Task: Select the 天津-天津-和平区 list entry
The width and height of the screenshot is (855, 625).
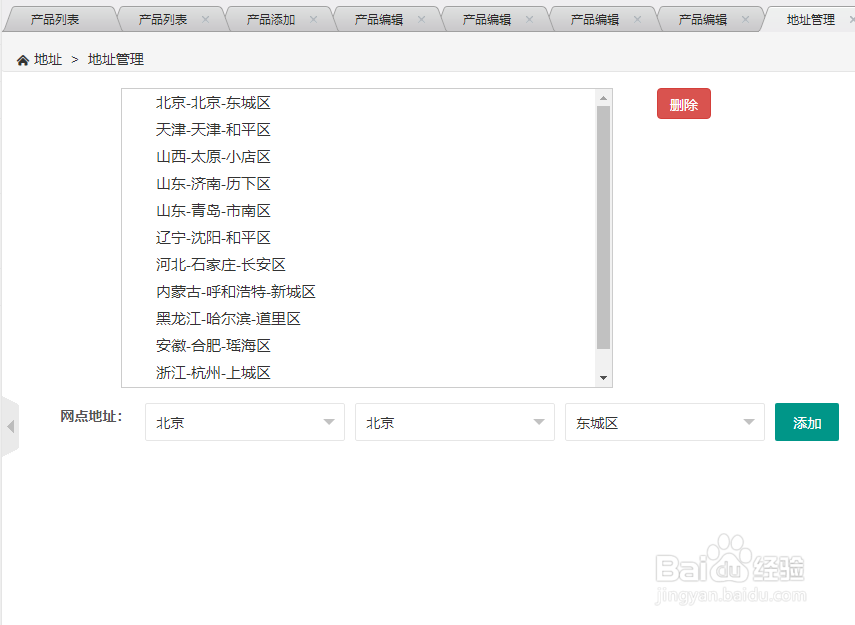Action: click(215, 129)
